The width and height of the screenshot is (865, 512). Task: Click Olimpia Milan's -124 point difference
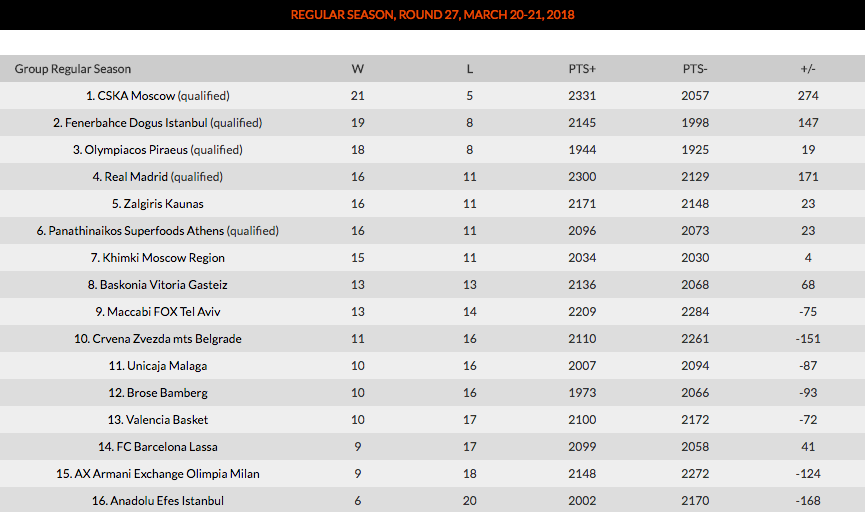pos(808,474)
